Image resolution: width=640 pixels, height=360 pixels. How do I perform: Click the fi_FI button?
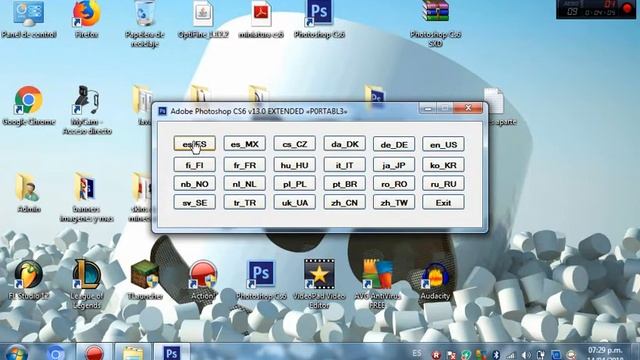[x=195, y=165]
